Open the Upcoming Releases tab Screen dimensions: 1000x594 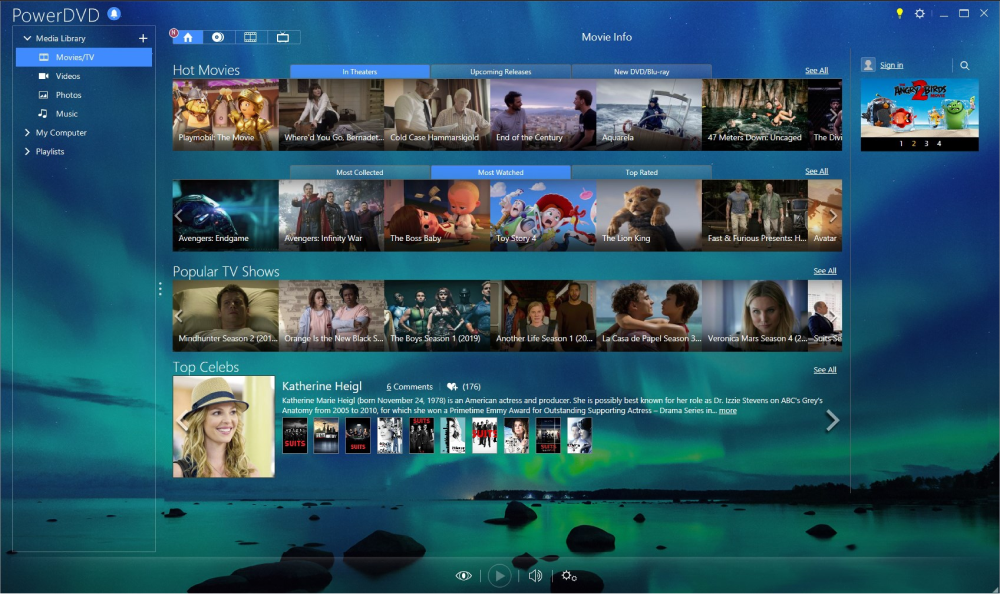(501, 71)
